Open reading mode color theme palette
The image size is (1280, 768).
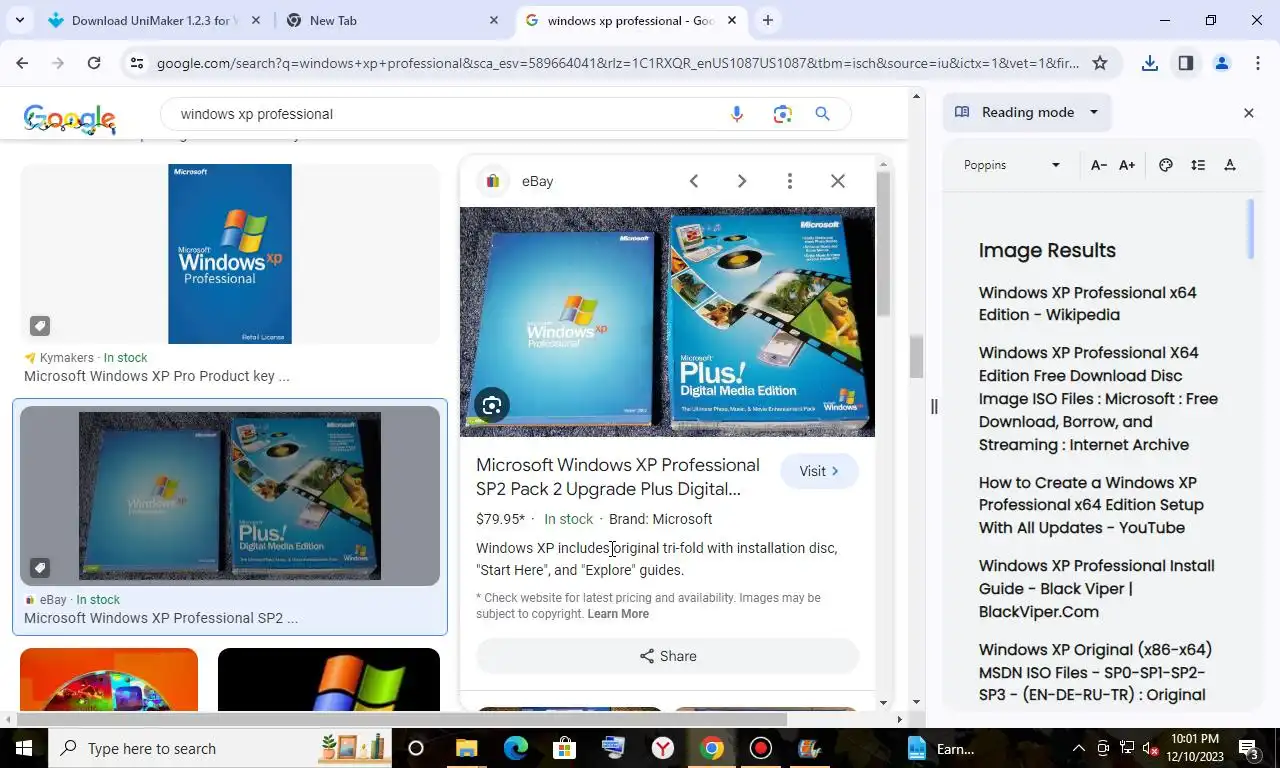point(1166,165)
